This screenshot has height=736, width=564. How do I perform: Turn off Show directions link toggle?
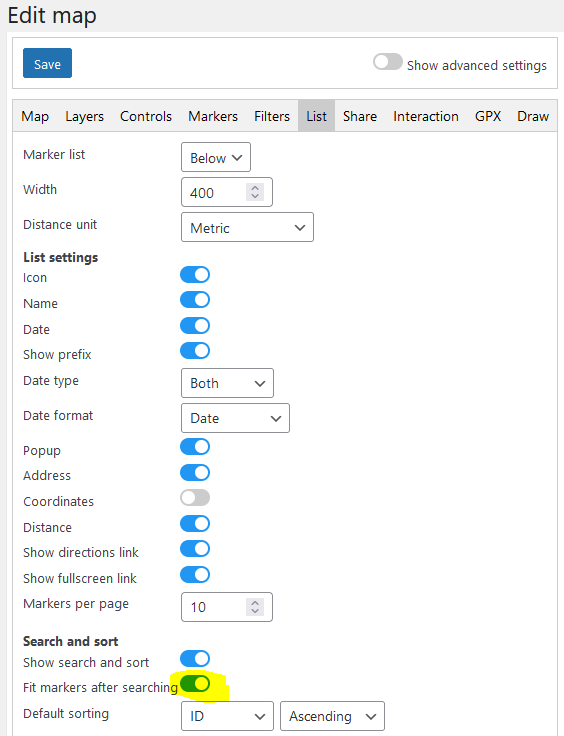195,548
